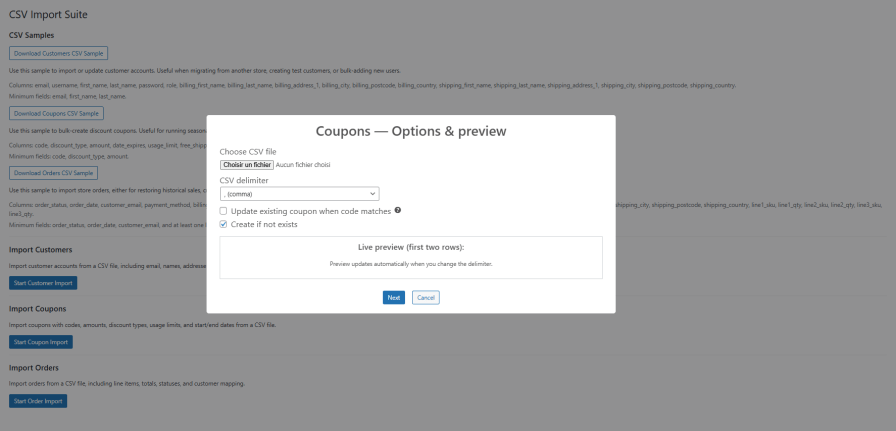The width and height of the screenshot is (896, 431).
Task: Open the CSV delimiter dropdown
Action: pos(299,194)
